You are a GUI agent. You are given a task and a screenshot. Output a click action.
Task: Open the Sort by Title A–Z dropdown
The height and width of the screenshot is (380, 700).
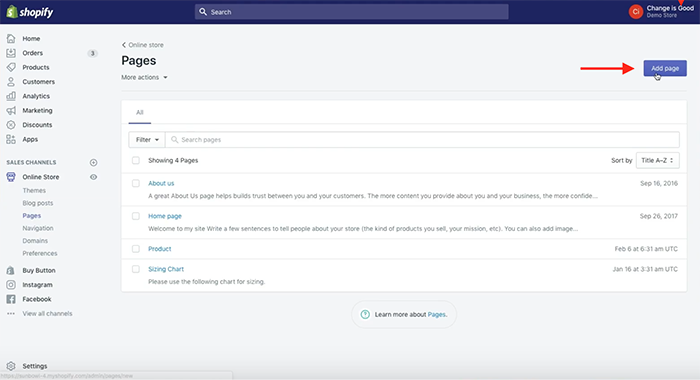click(658, 160)
